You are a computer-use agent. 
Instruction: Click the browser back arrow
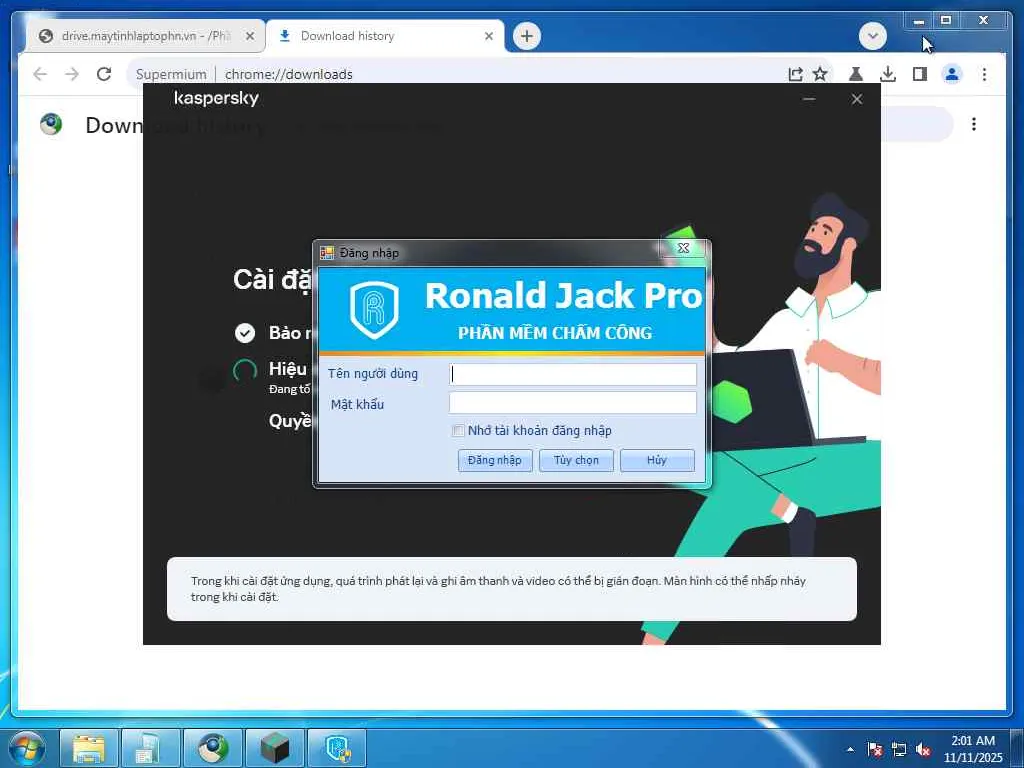pos(40,74)
